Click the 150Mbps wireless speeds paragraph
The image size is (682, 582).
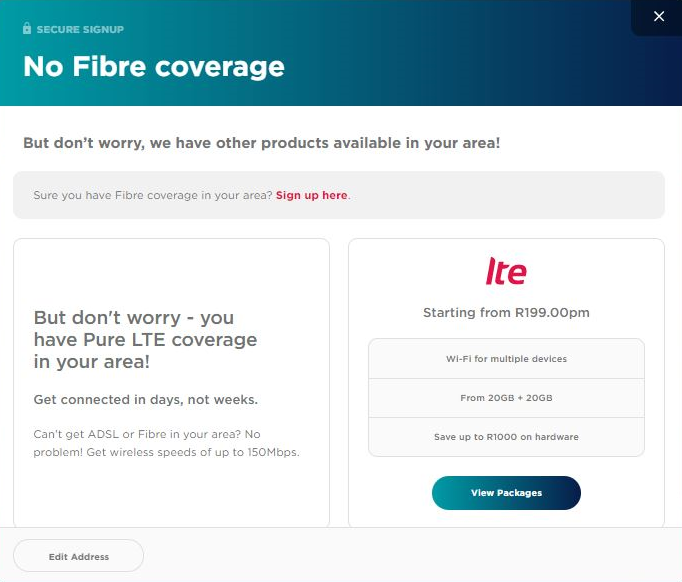click(x=166, y=443)
